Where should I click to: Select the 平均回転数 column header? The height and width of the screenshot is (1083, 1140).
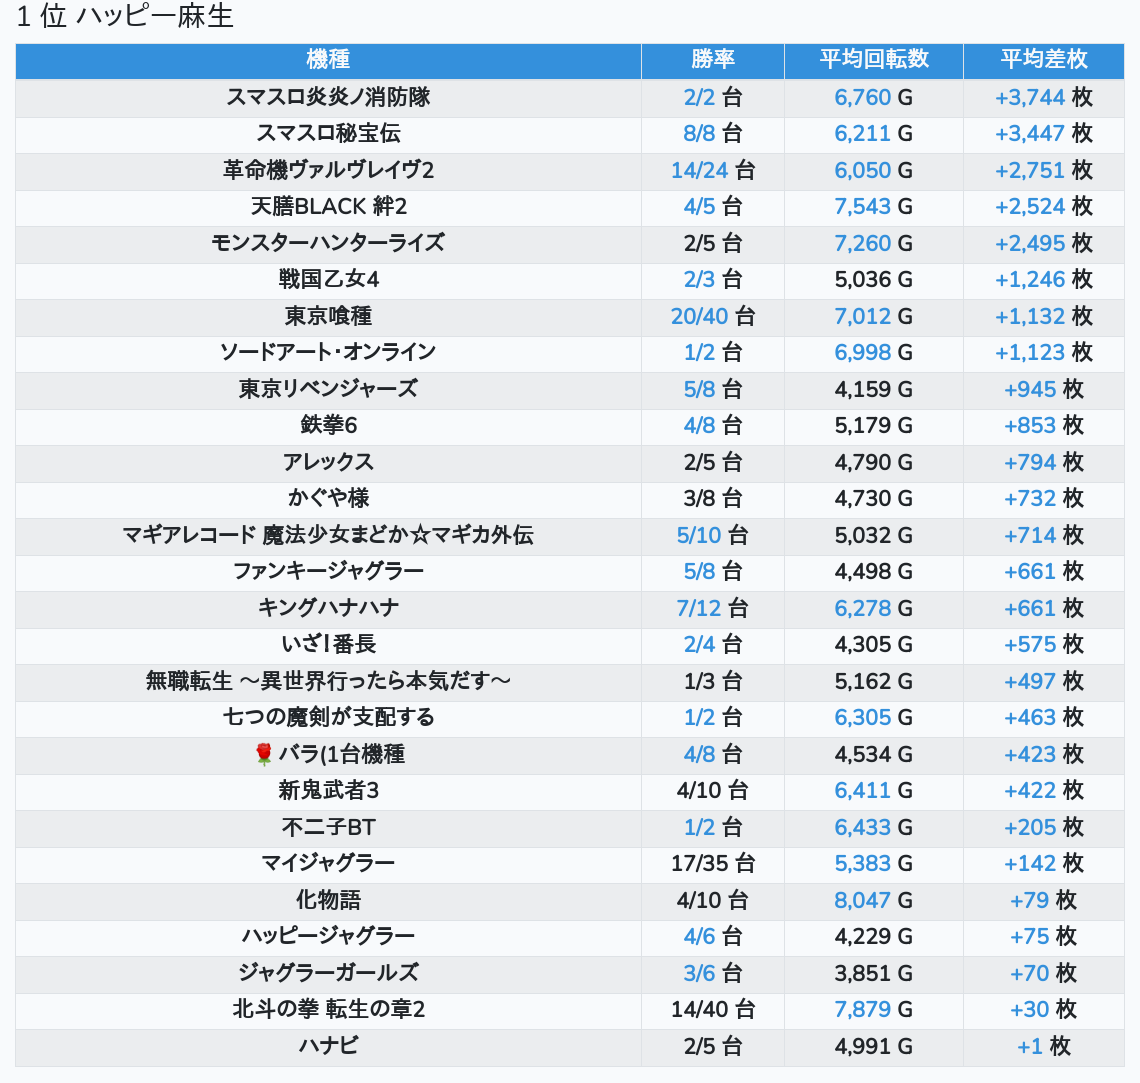[873, 60]
